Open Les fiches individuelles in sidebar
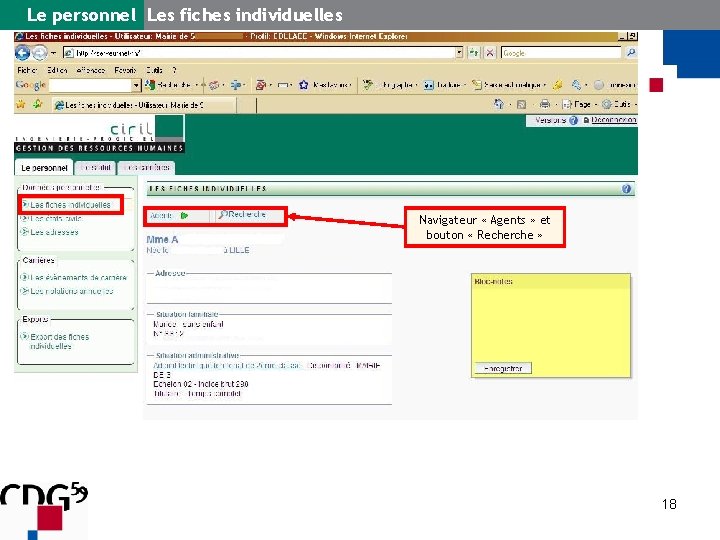720x540 pixels. 70,205
